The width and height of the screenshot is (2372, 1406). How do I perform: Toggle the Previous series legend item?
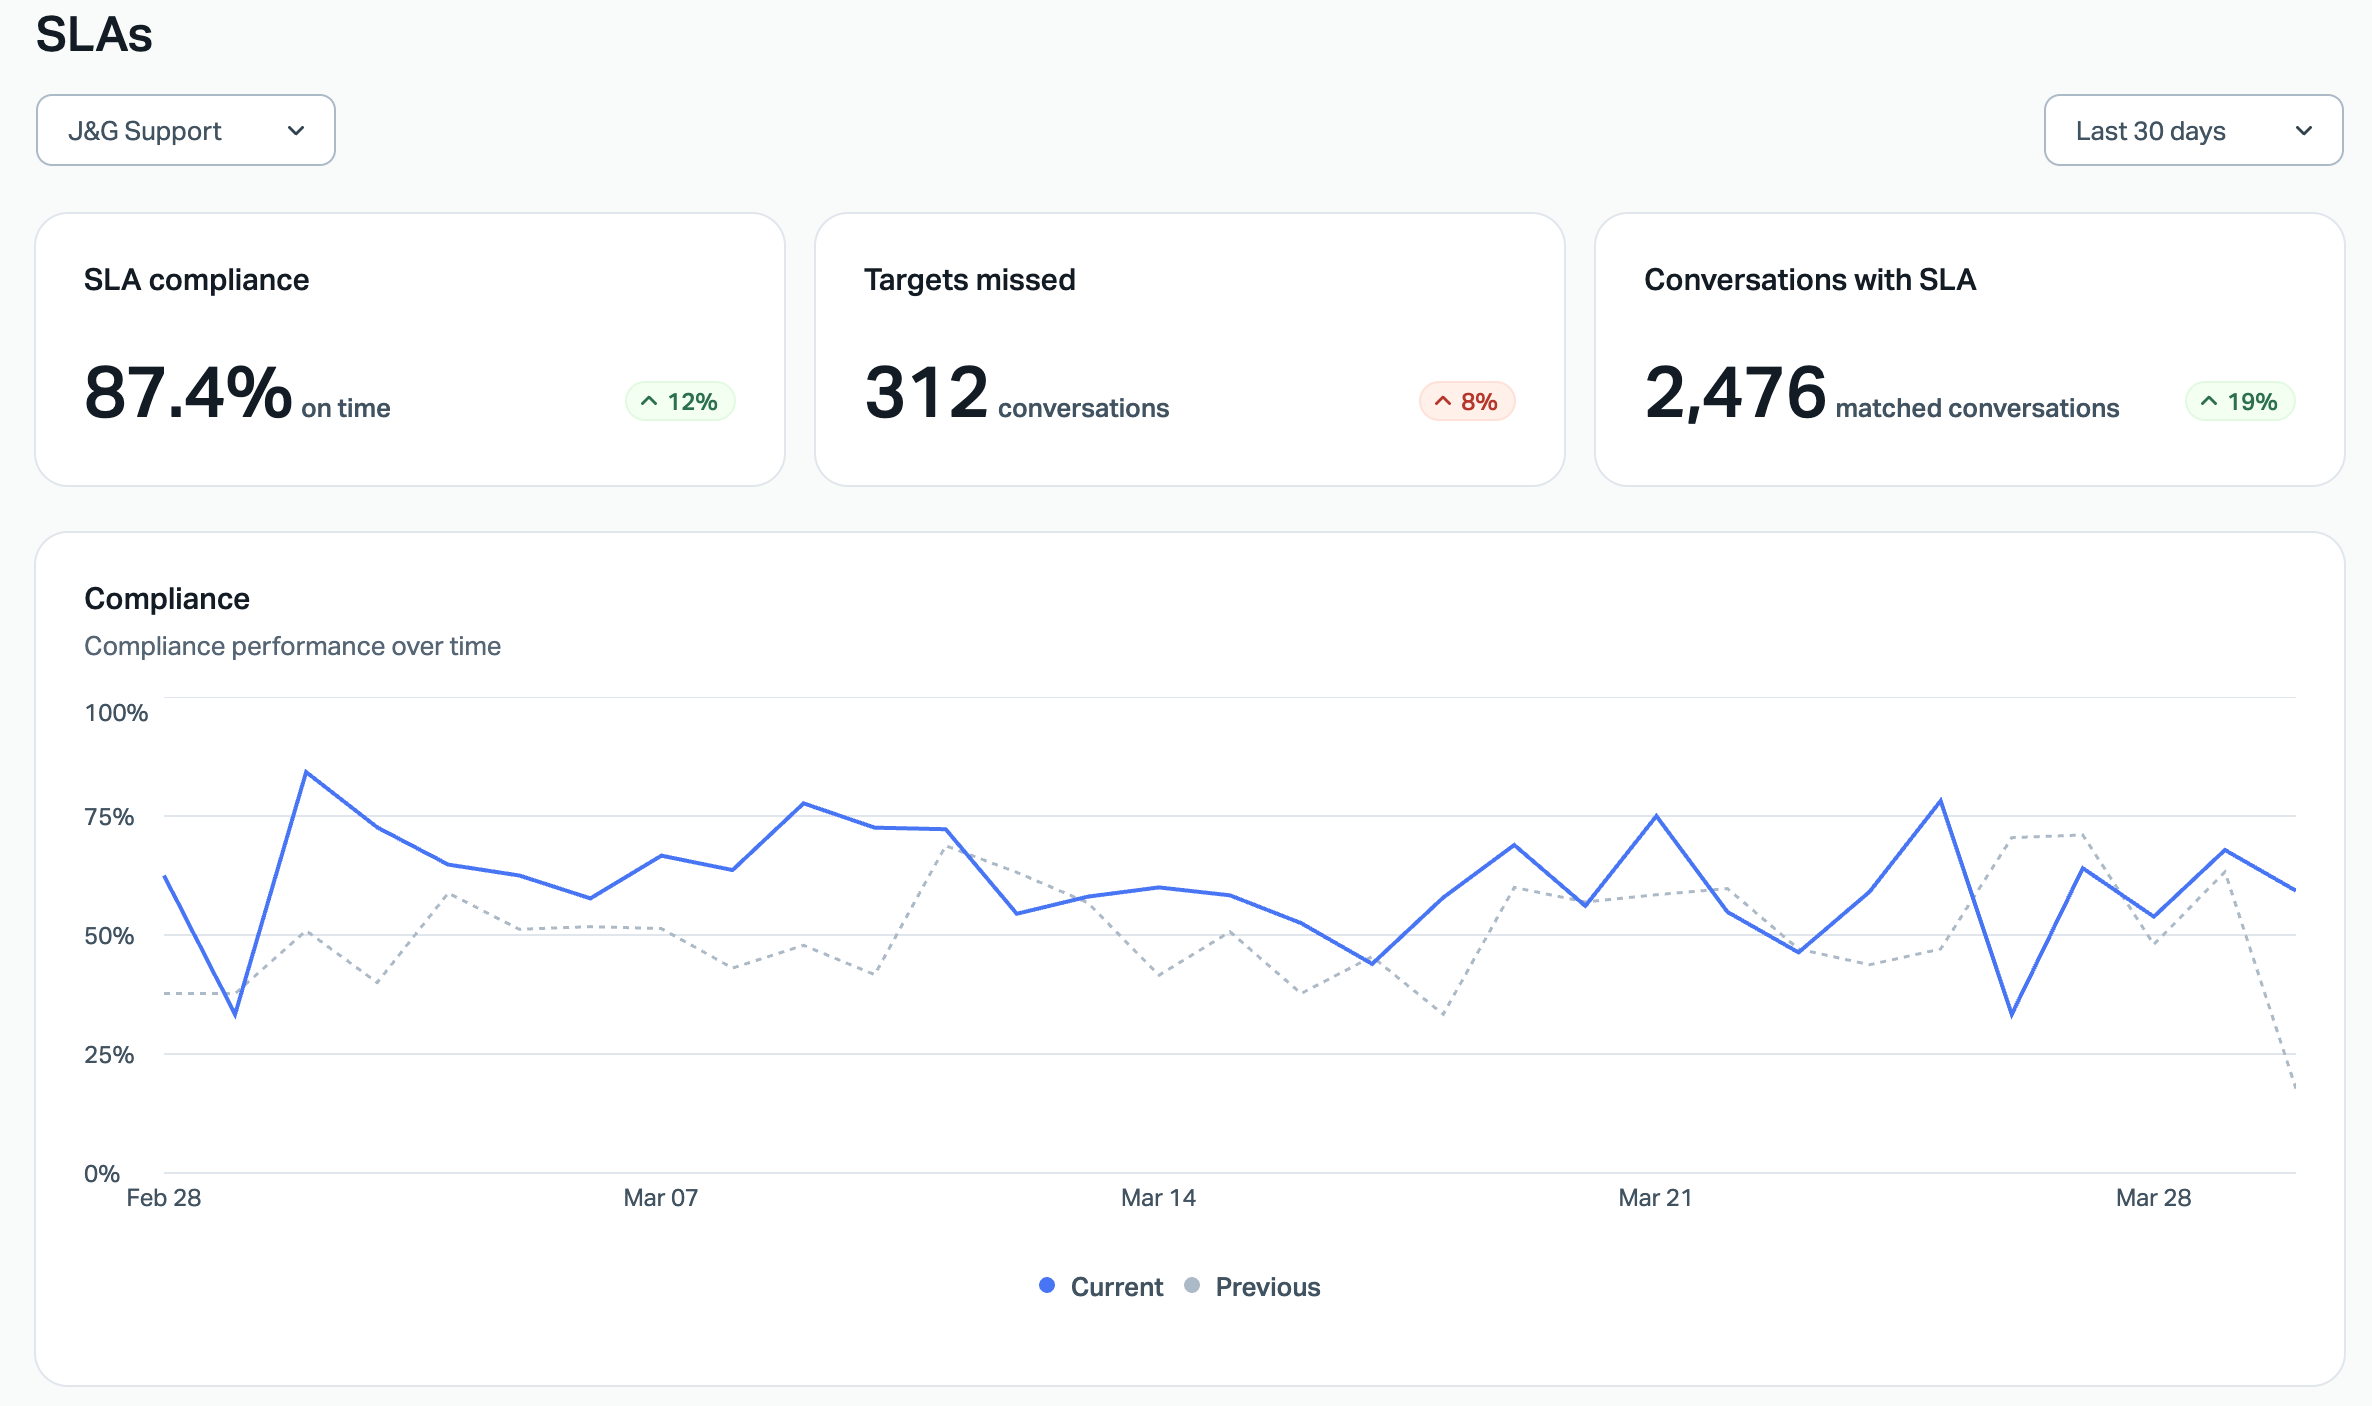pyautogui.click(x=1267, y=1287)
